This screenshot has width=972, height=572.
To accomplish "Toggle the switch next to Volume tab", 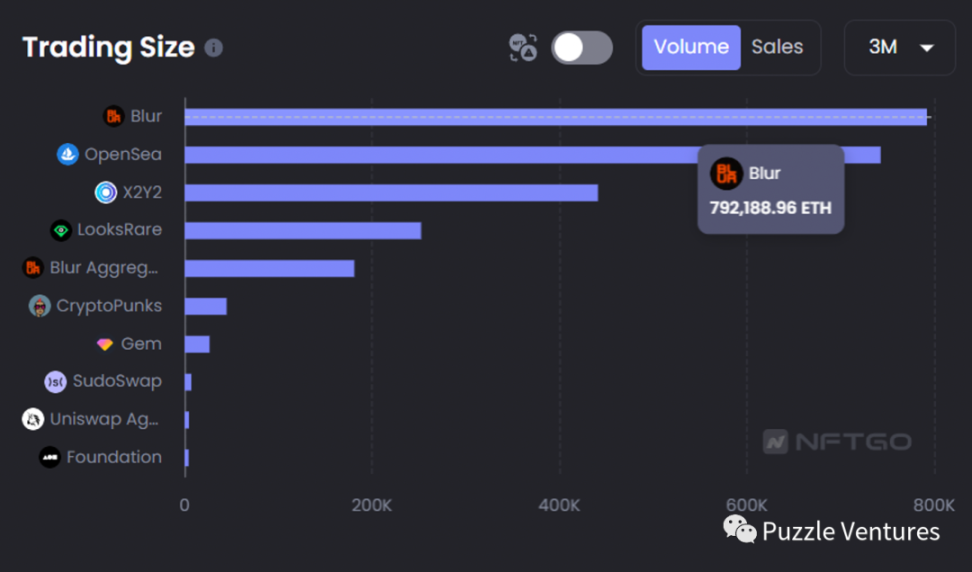I will point(582,47).
